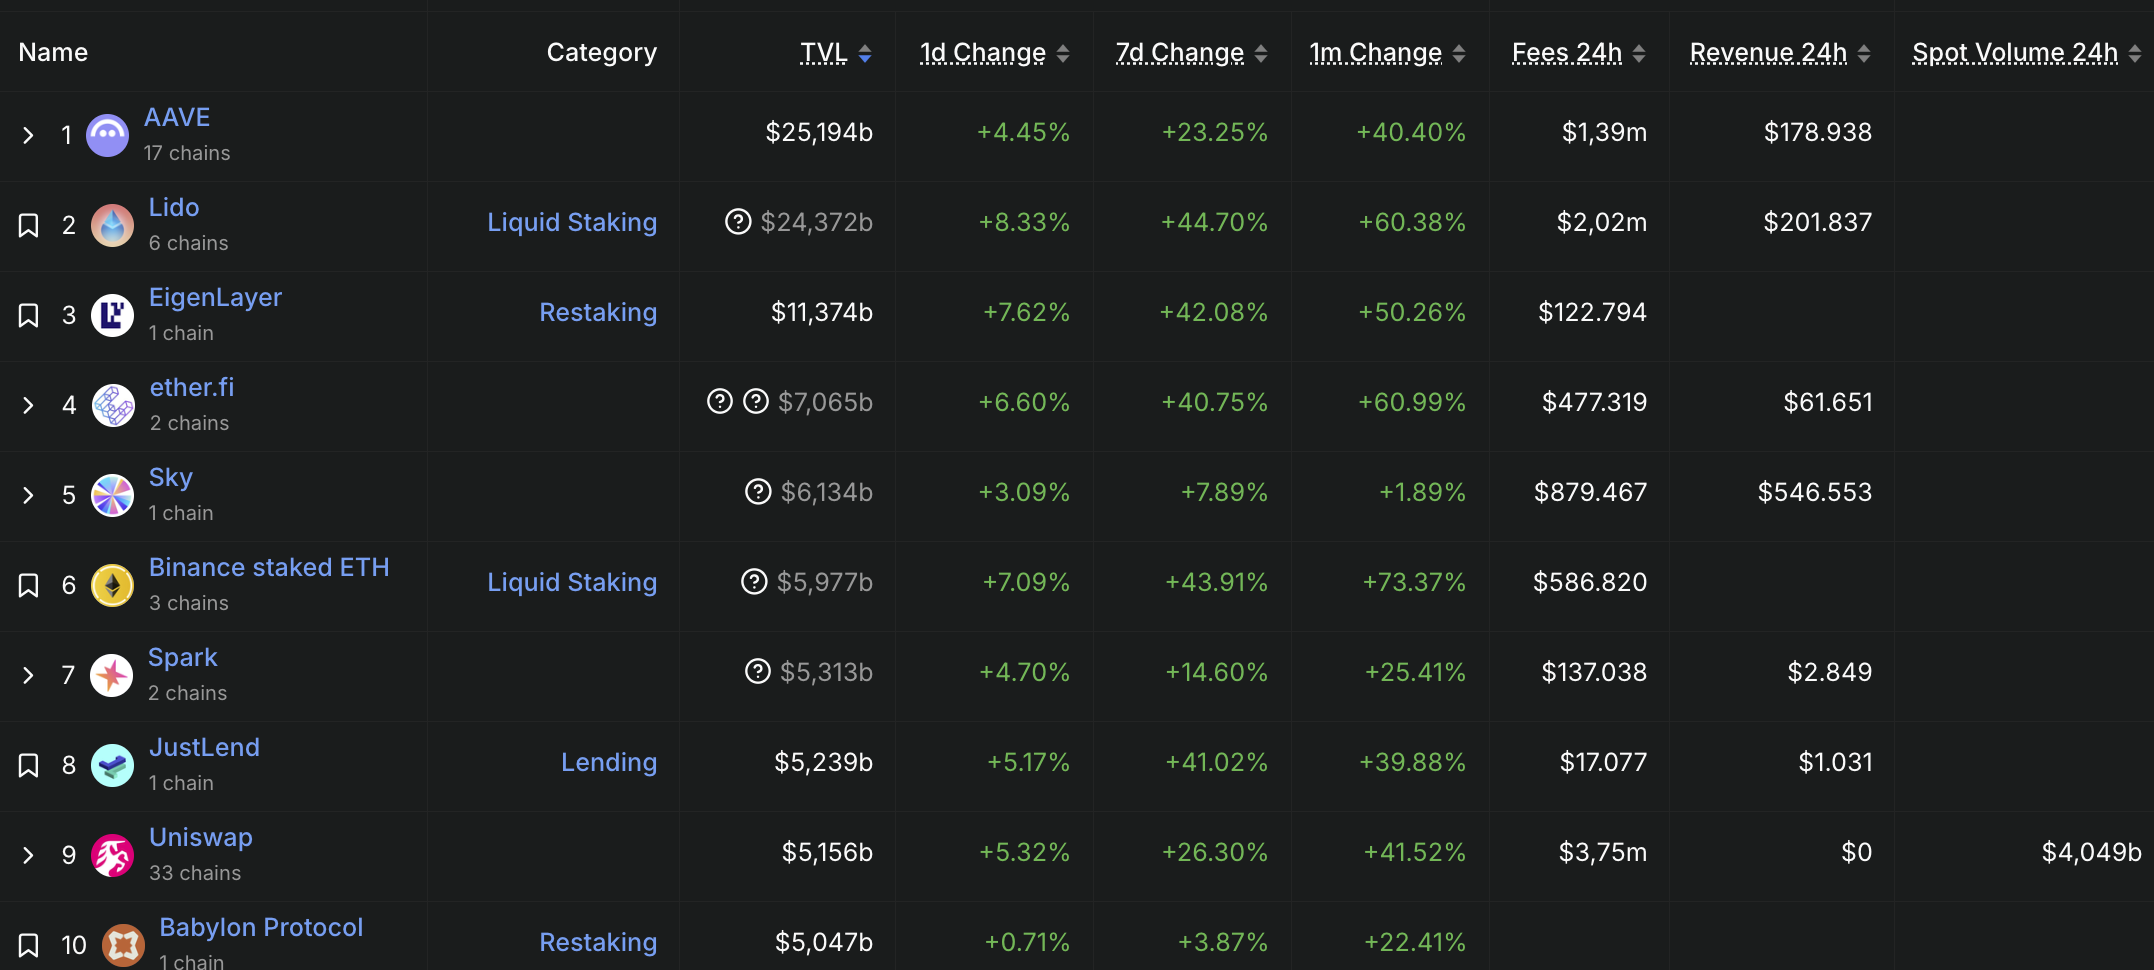The height and width of the screenshot is (970, 2154).
Task: Toggle bookmark for EigenLayer
Action: [29, 315]
